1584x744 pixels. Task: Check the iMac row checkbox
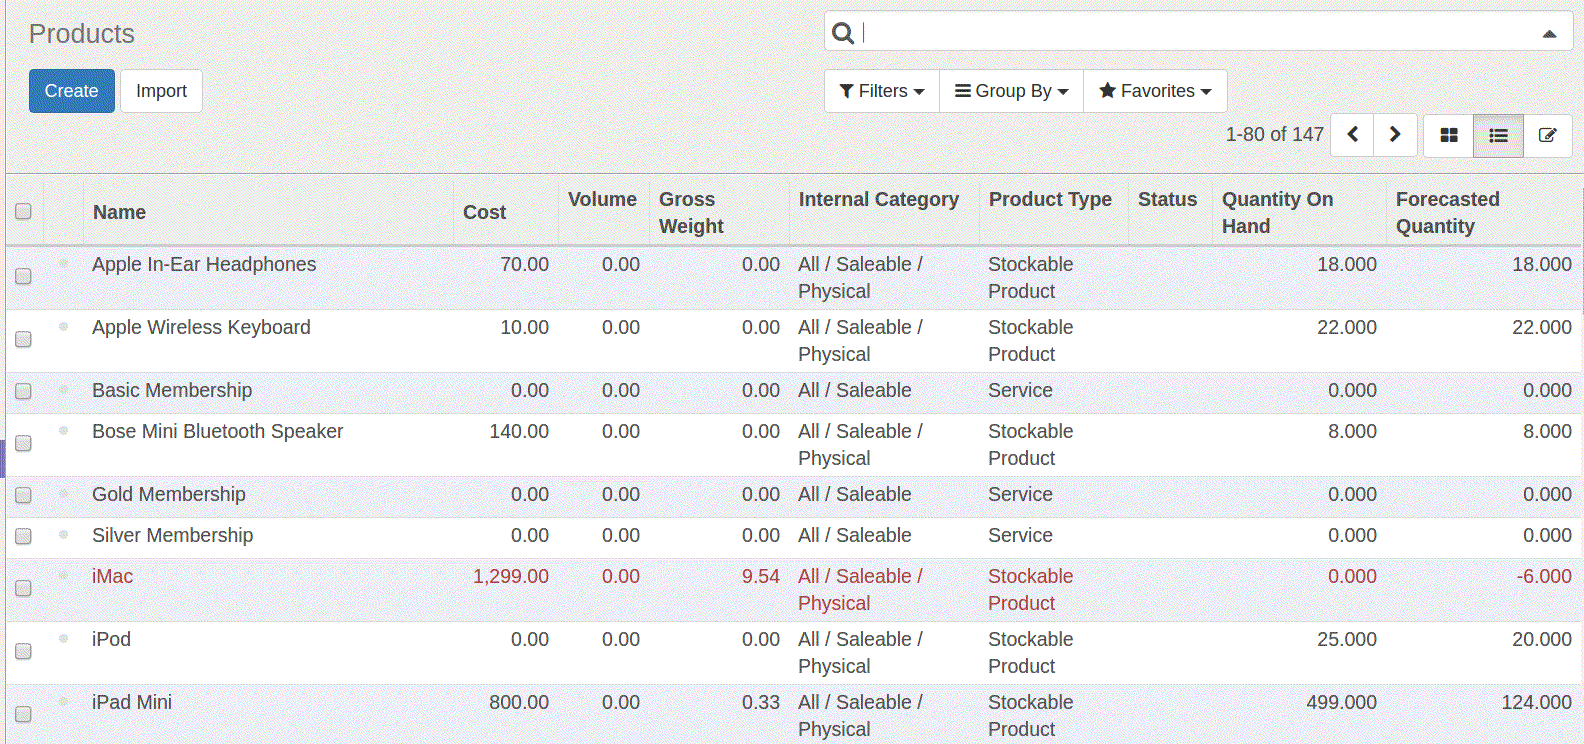click(x=23, y=588)
